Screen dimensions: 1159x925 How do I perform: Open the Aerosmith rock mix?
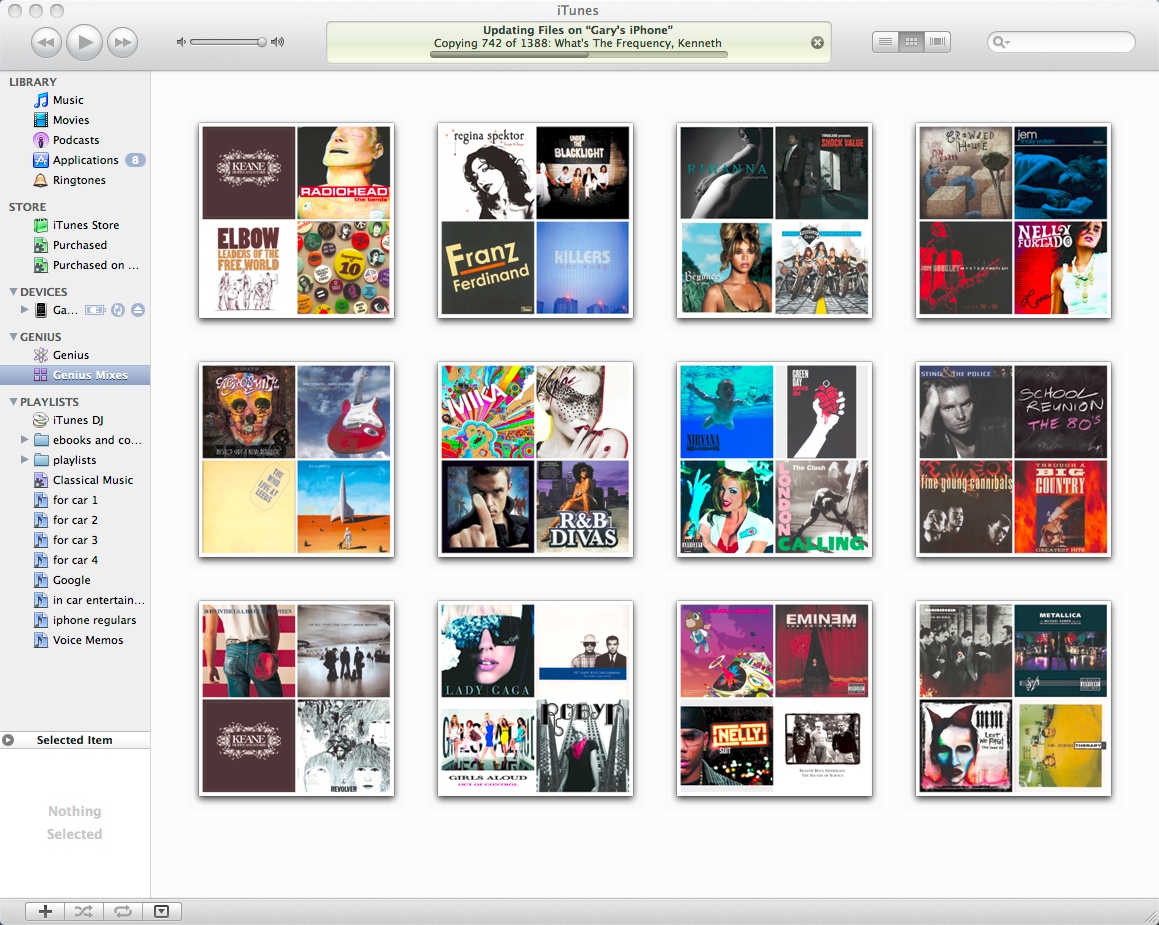(x=296, y=459)
